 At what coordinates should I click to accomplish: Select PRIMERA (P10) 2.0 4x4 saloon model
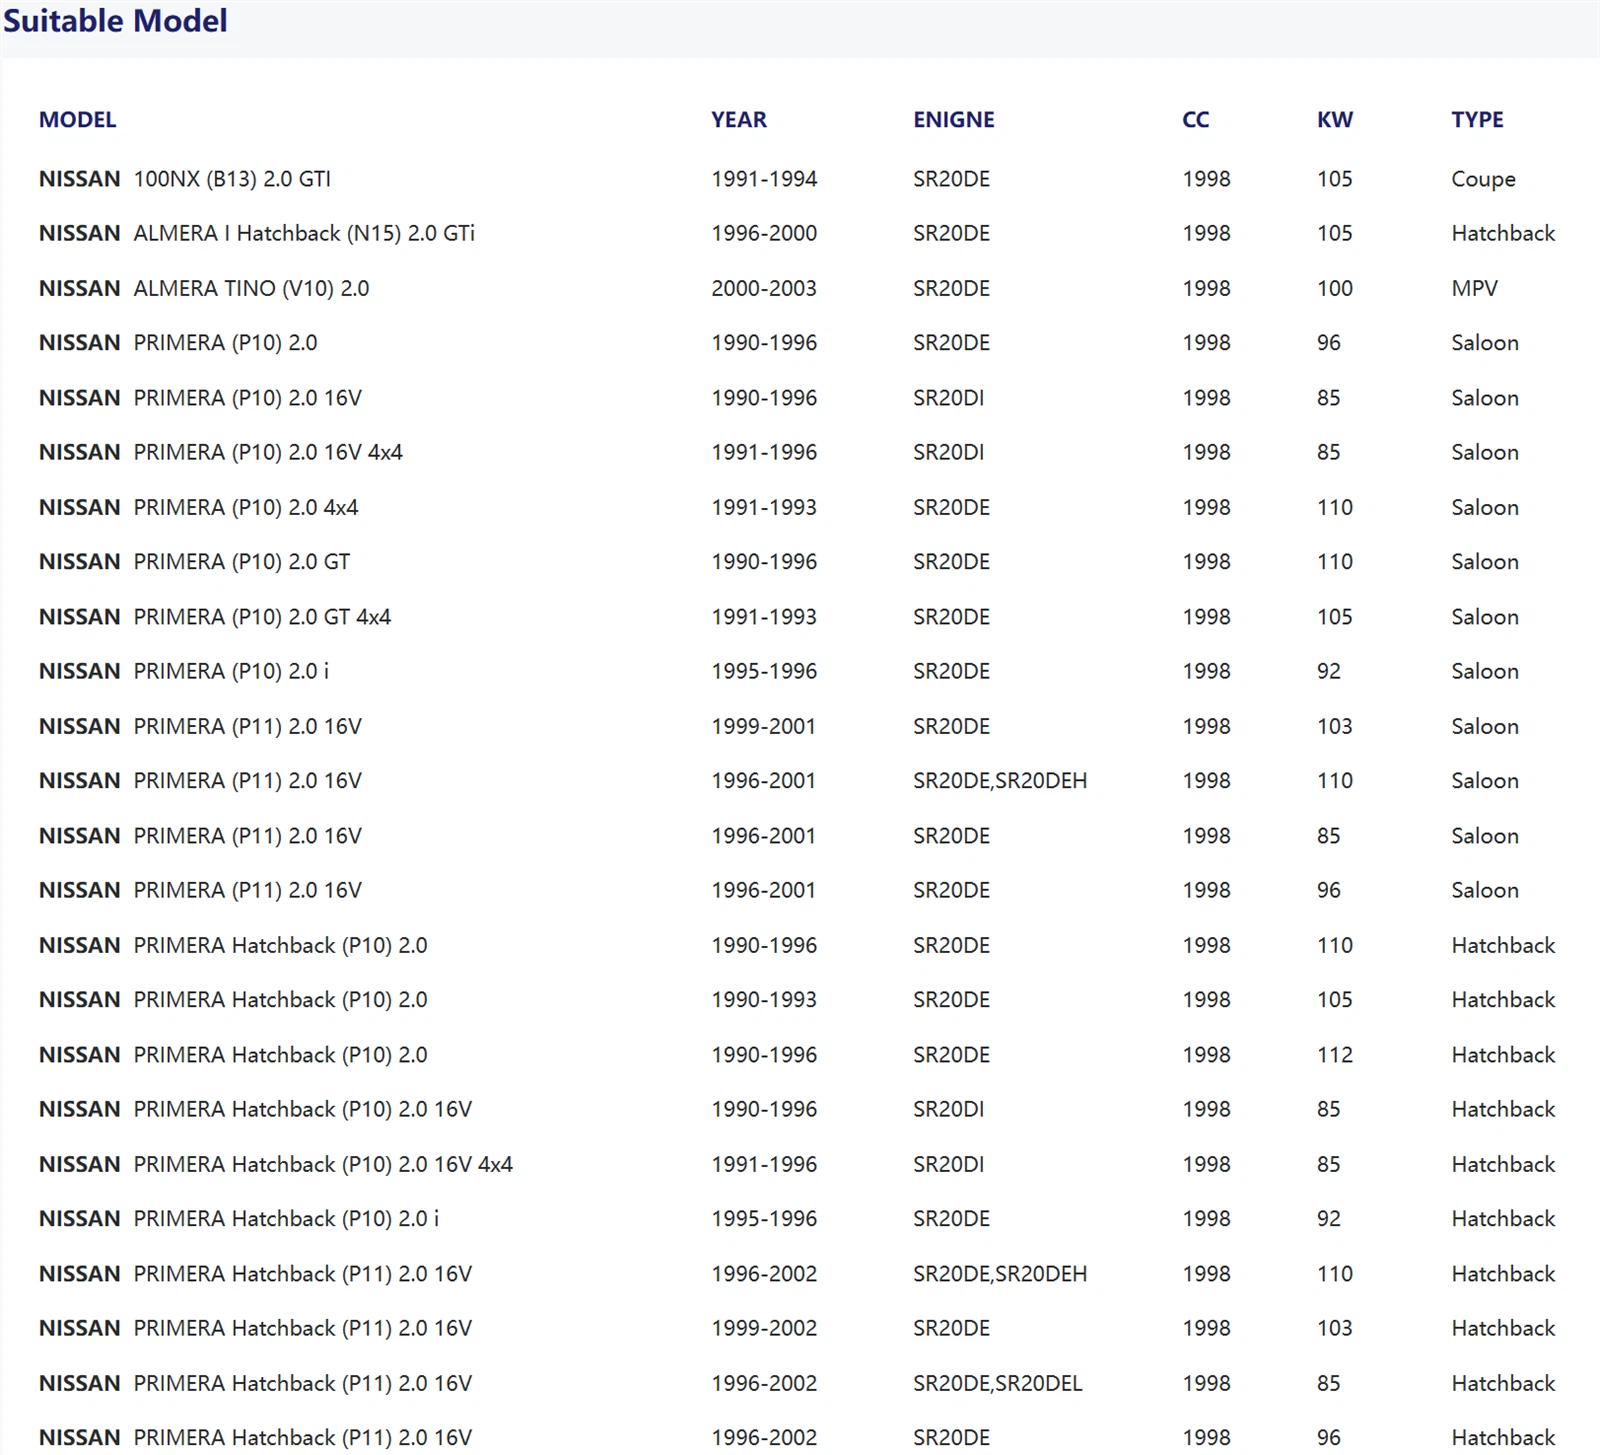point(246,508)
